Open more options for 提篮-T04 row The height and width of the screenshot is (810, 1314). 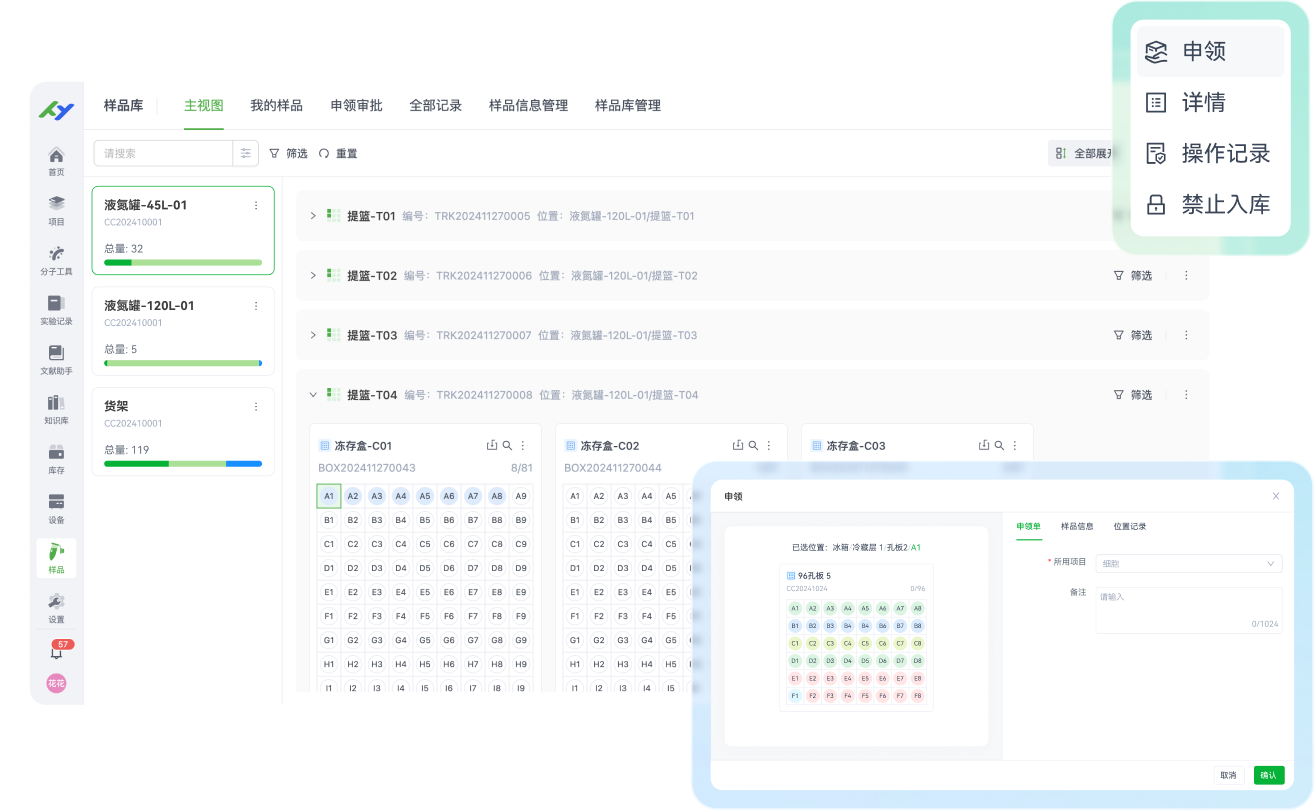(1187, 395)
